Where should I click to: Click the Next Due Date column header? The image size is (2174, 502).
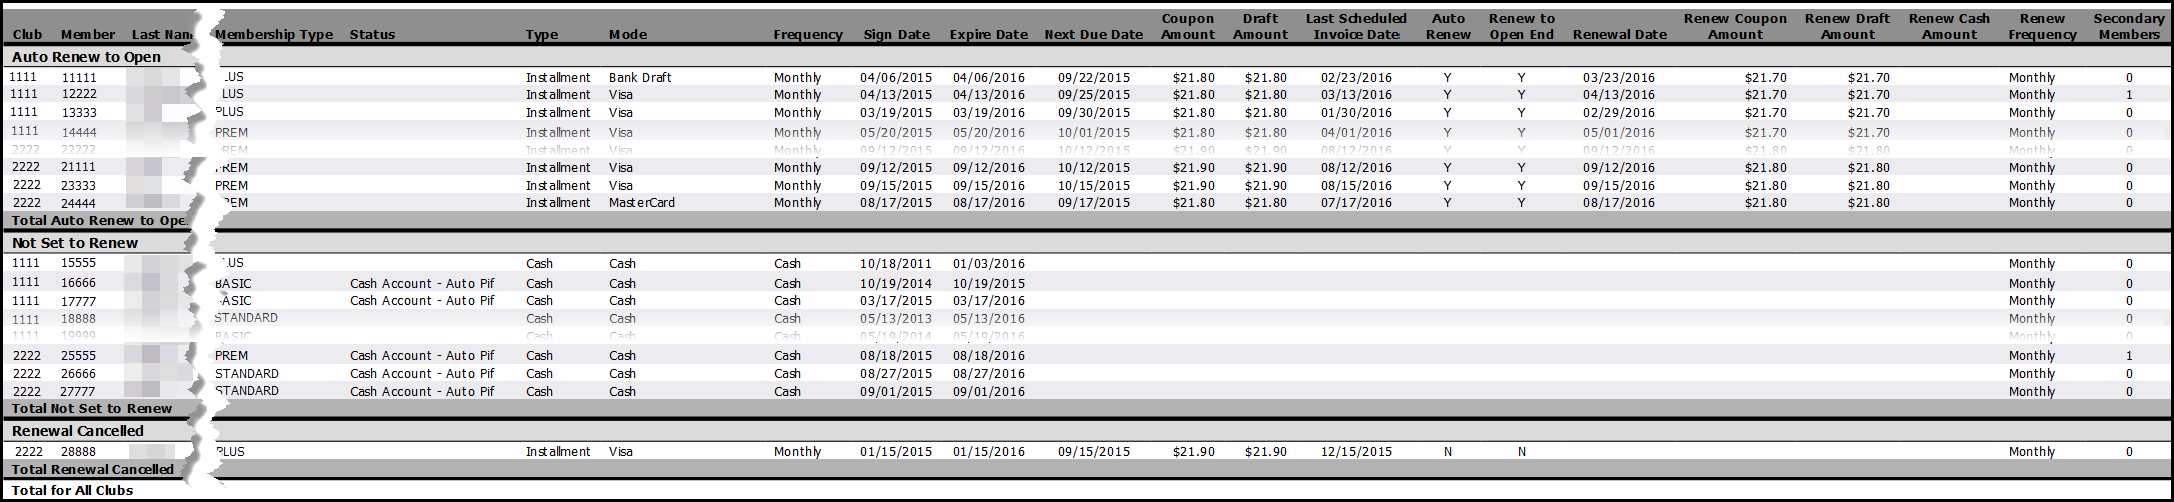tap(1093, 35)
